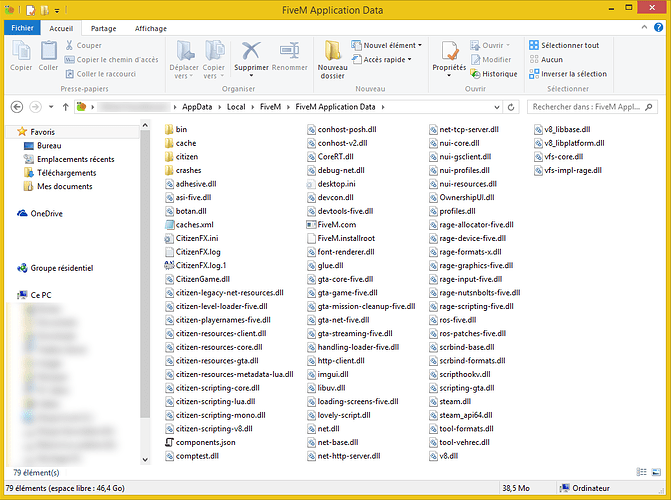Switch to the Partage tab

click(104, 28)
